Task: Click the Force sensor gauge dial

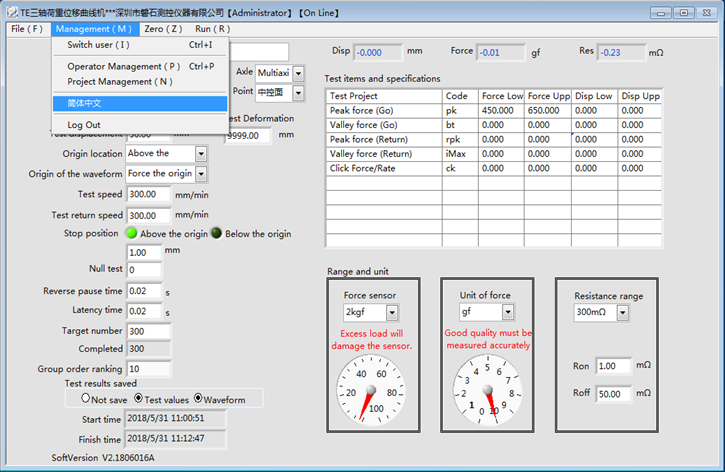Action: (371, 387)
